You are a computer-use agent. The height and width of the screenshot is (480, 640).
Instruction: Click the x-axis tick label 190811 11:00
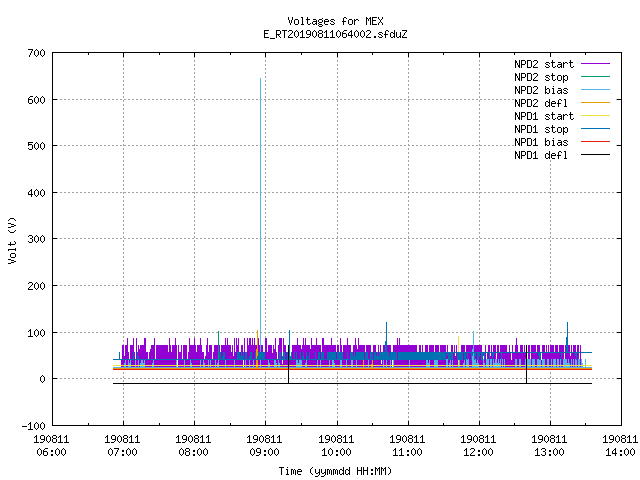[x=407, y=446]
